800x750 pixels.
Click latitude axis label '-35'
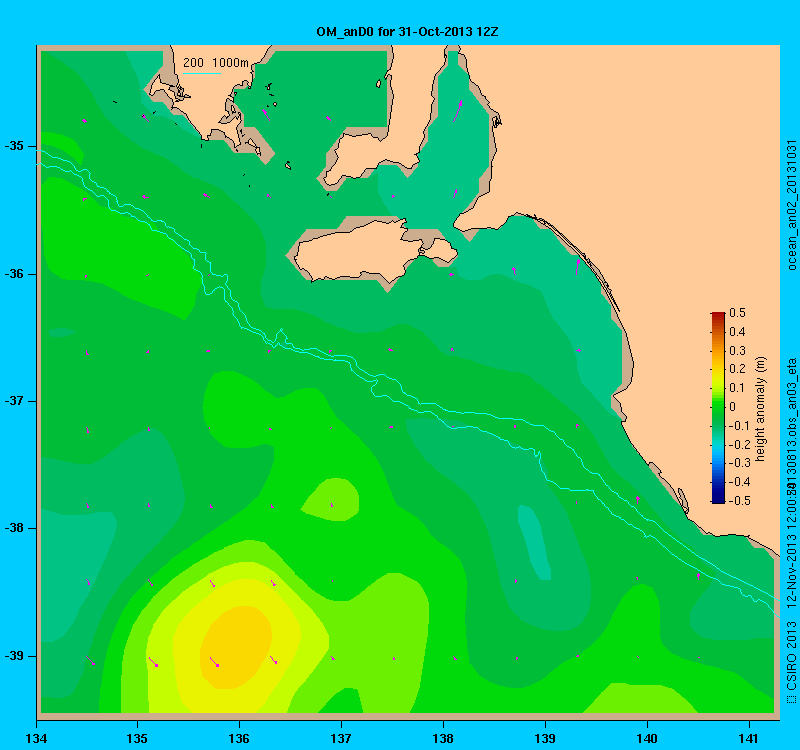pos(14,146)
